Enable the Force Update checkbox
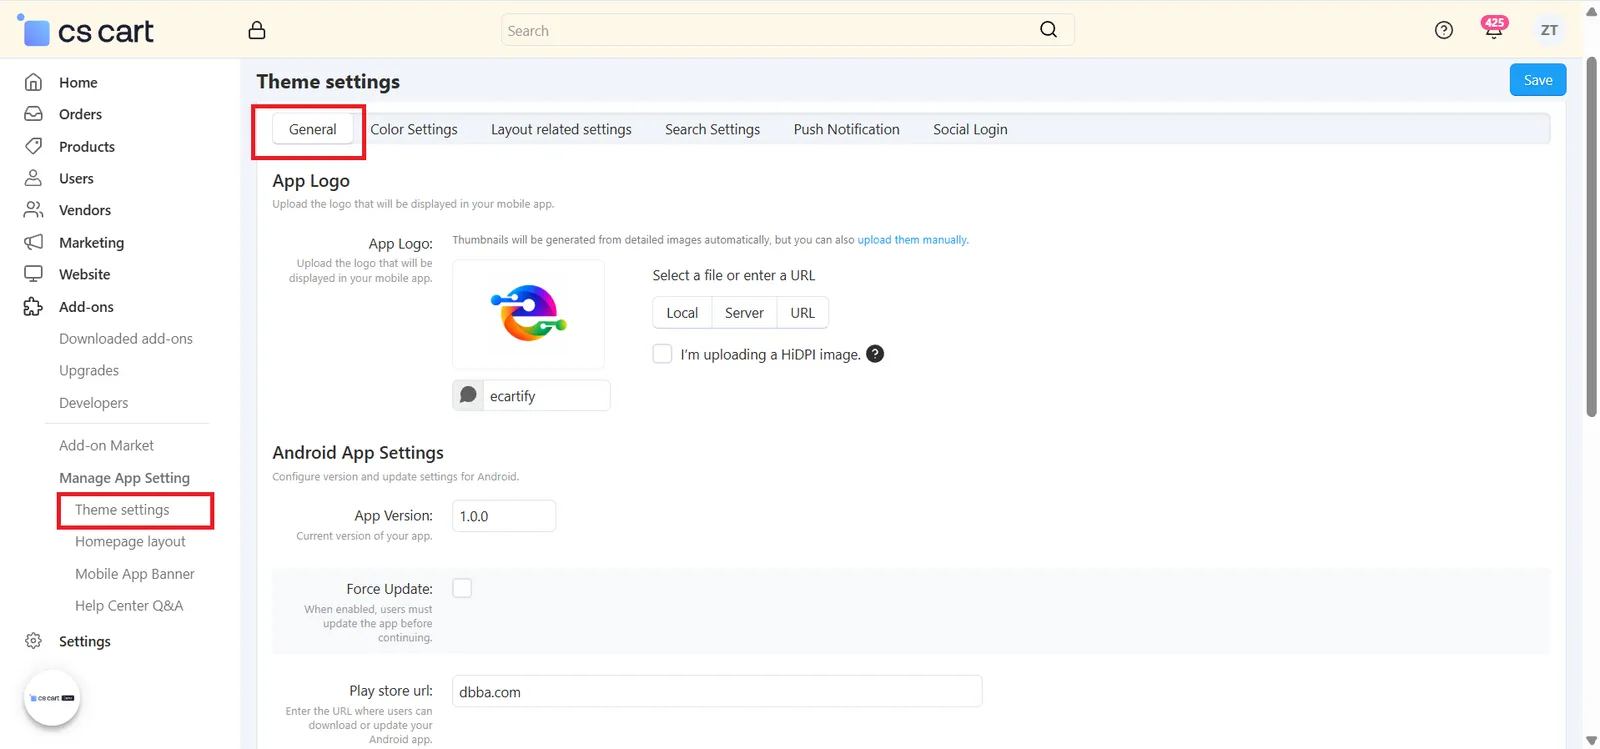Image resolution: width=1600 pixels, height=749 pixels. (462, 588)
